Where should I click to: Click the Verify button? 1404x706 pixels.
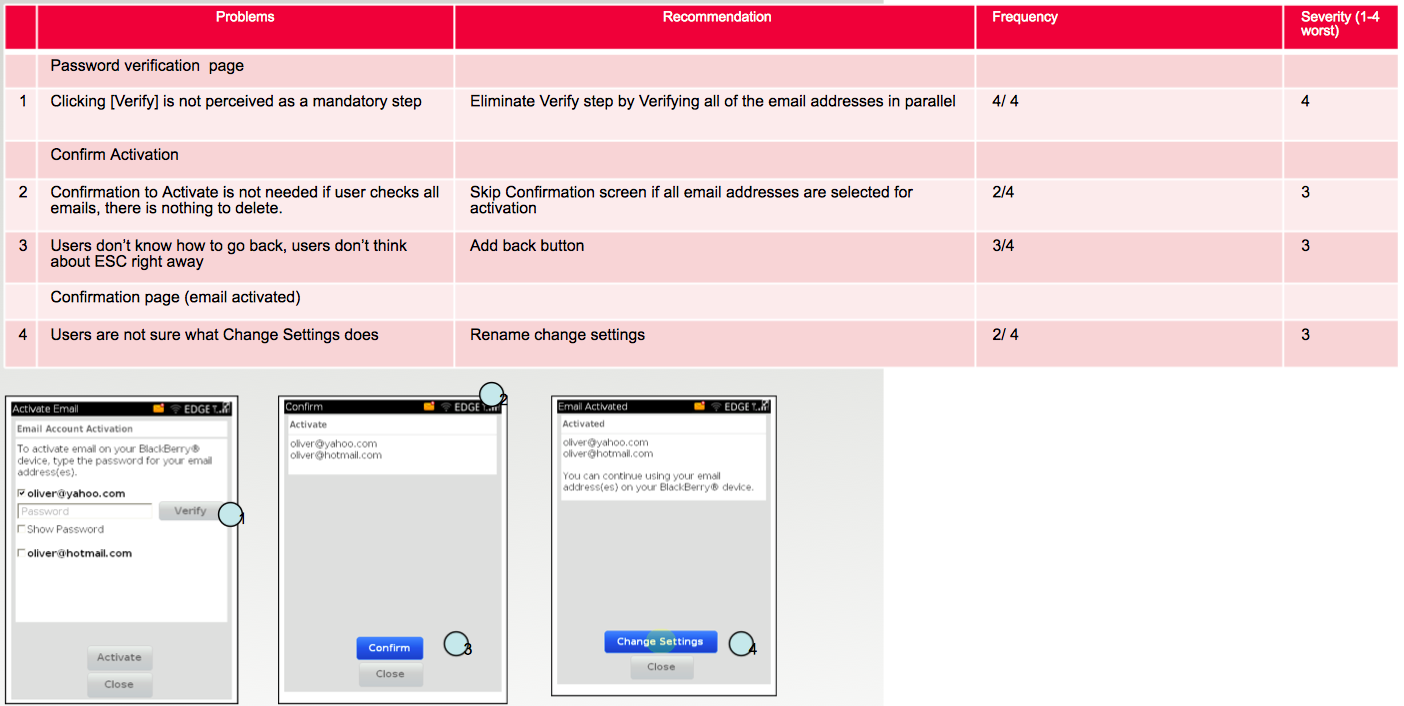190,511
